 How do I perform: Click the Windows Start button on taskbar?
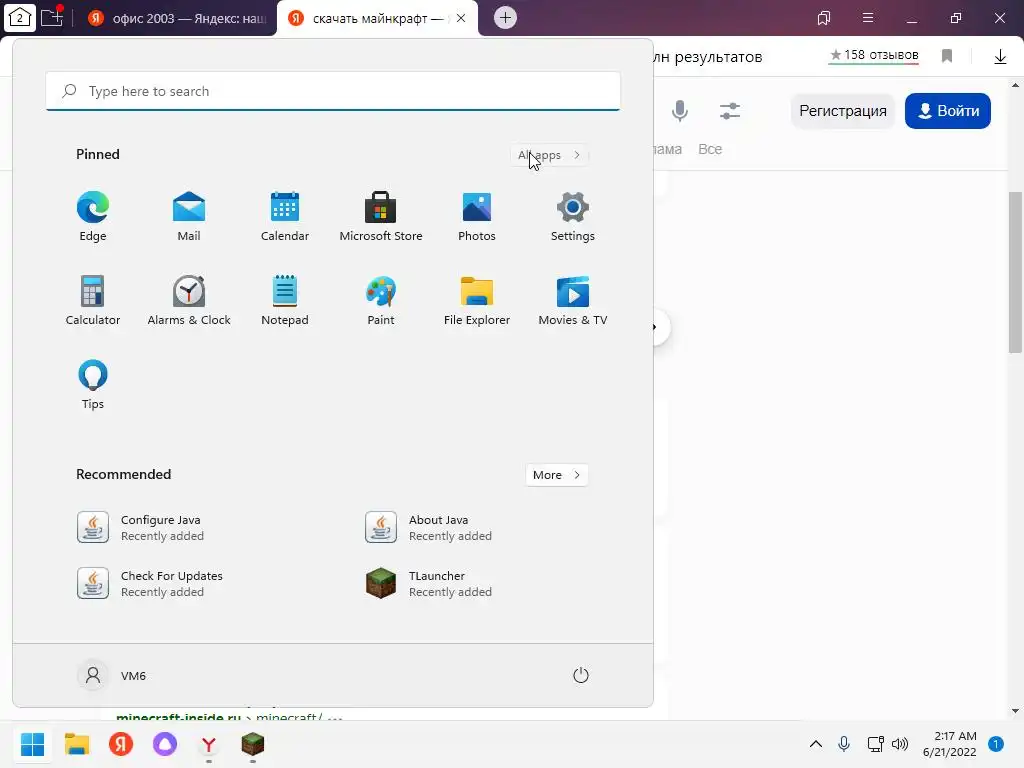coord(32,744)
